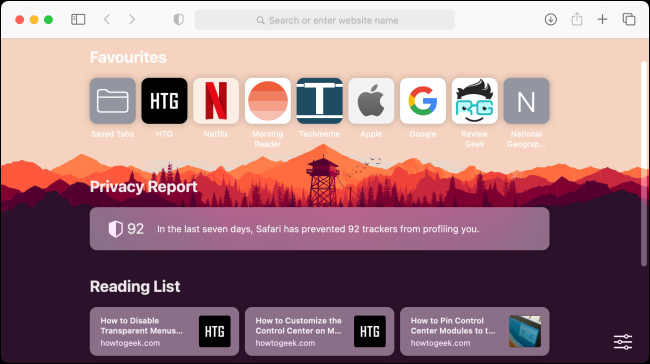Go back with the left chevron
Viewport: 650px width, 364px height.
coord(107,19)
